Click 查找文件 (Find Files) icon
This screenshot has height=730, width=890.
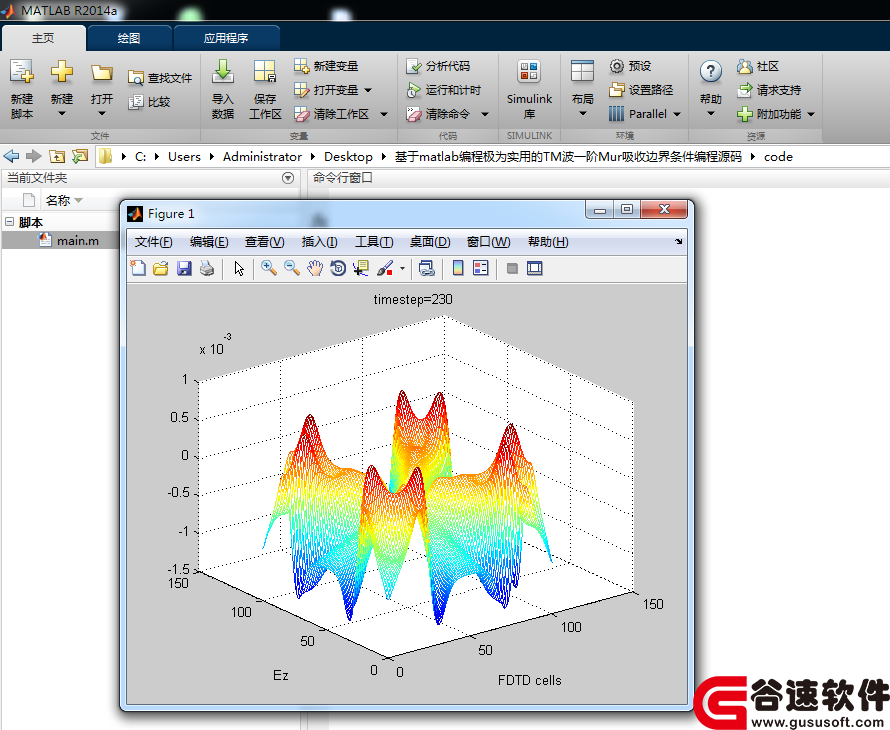click(136, 78)
